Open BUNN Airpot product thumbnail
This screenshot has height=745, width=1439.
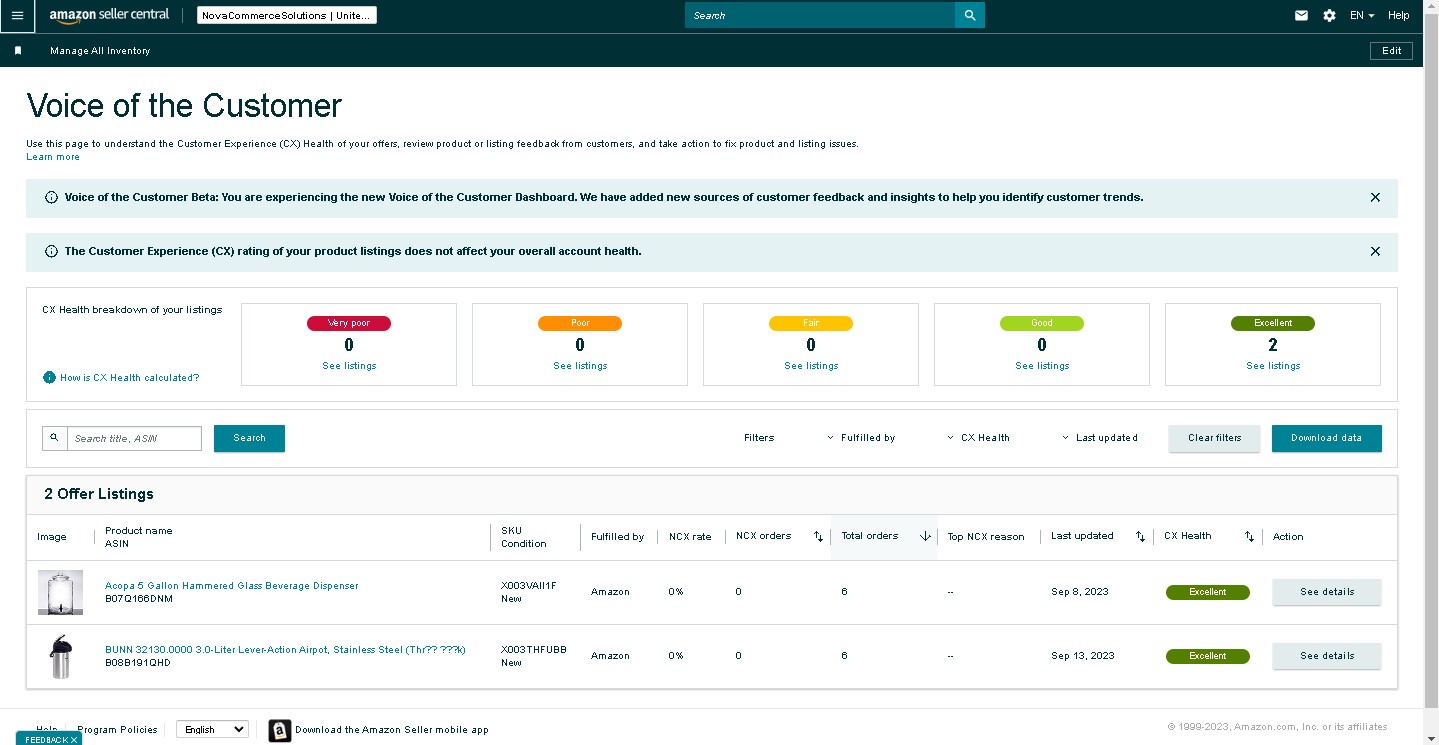(x=60, y=656)
